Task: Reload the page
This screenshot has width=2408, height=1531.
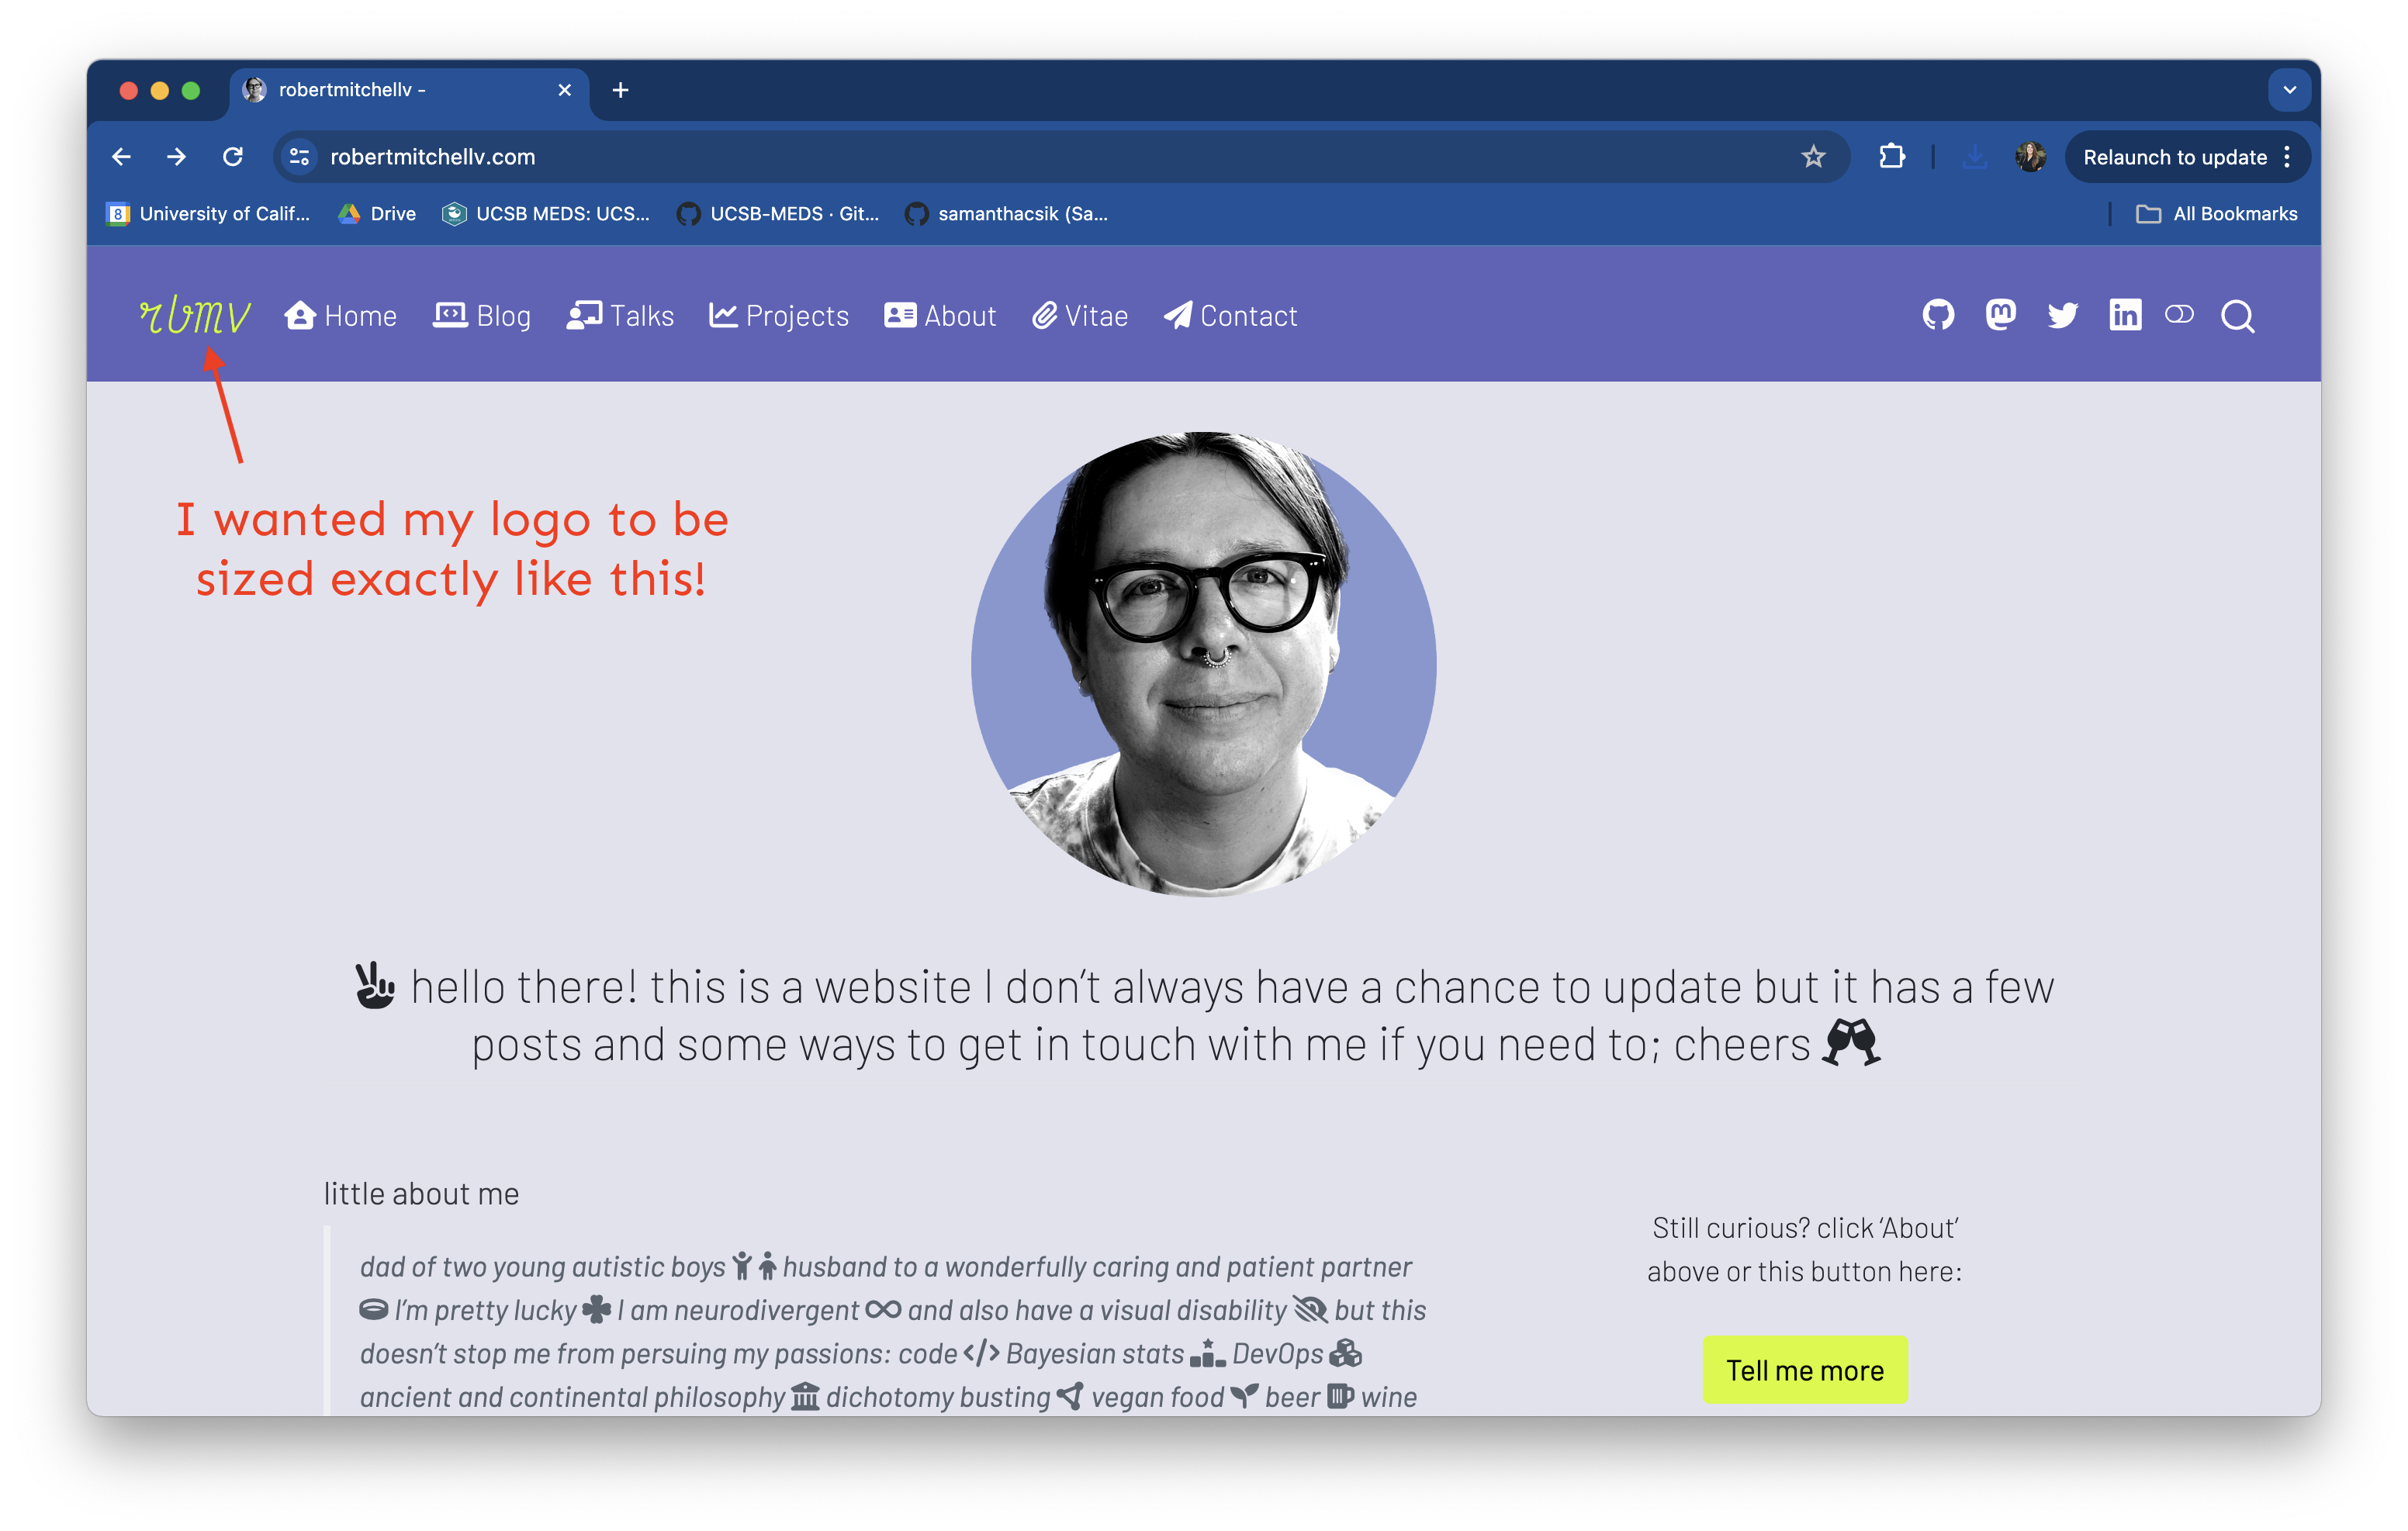Action: pyautogui.click(x=233, y=157)
